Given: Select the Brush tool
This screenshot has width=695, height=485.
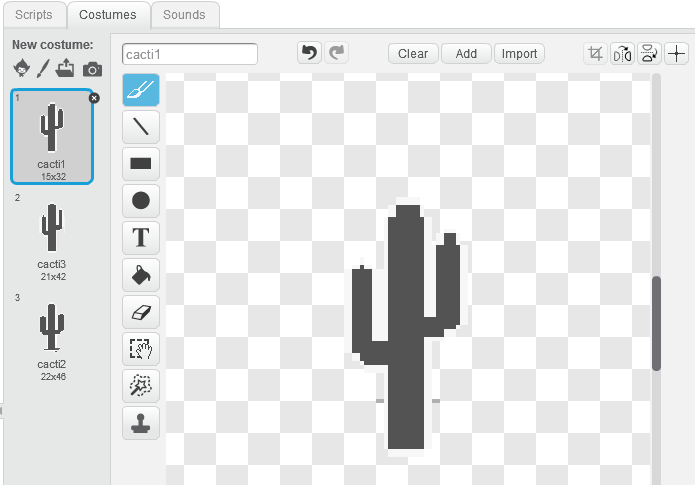Looking at the screenshot, I should (x=141, y=90).
